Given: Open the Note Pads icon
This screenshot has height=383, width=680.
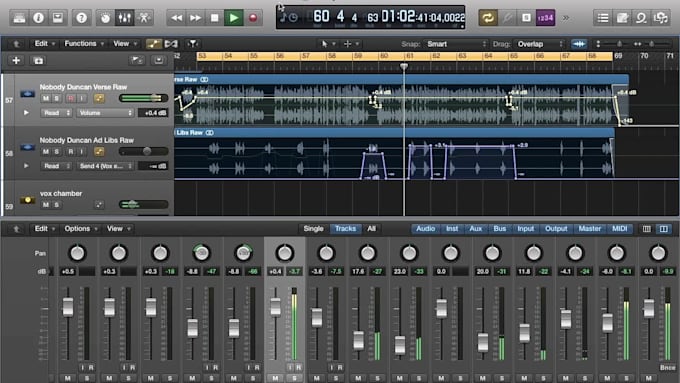Looking at the screenshot, I should (622, 18).
